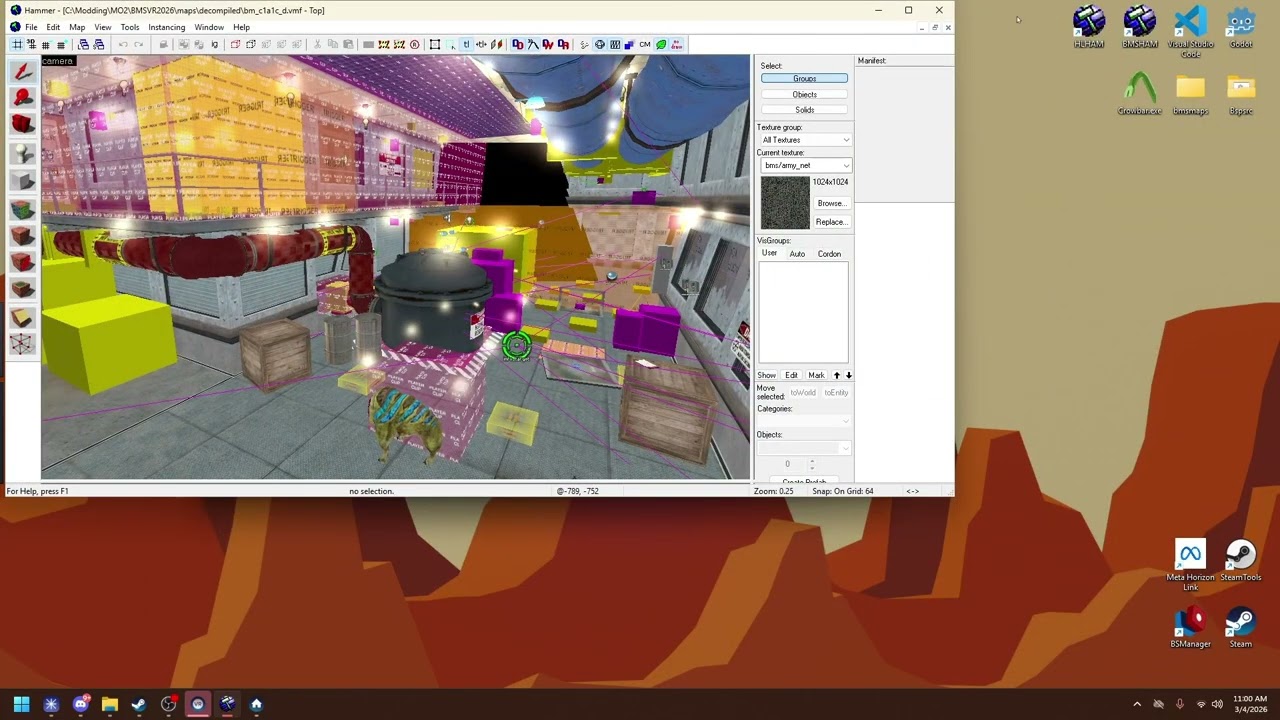Viewport: 1280px width, 720px height.
Task: Click the Cut scissors icon
Action: (316, 44)
